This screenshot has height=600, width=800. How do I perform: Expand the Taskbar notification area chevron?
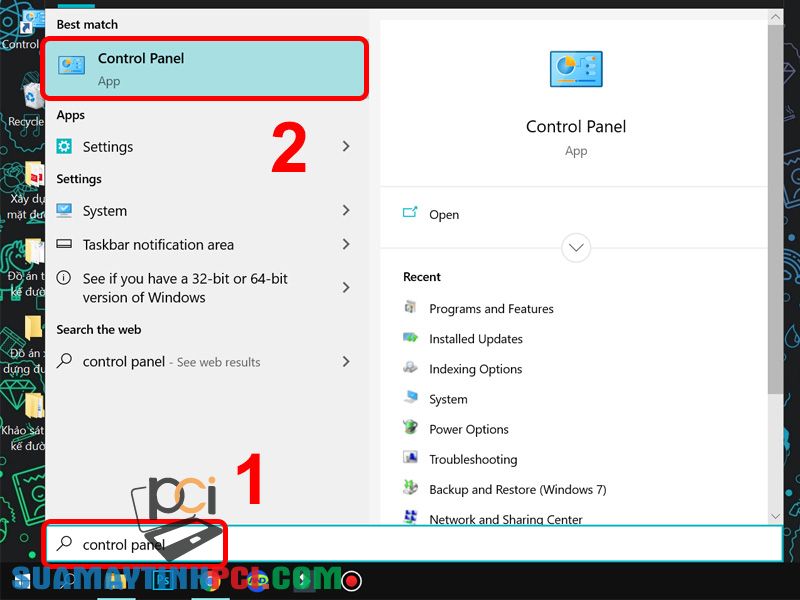click(x=346, y=244)
